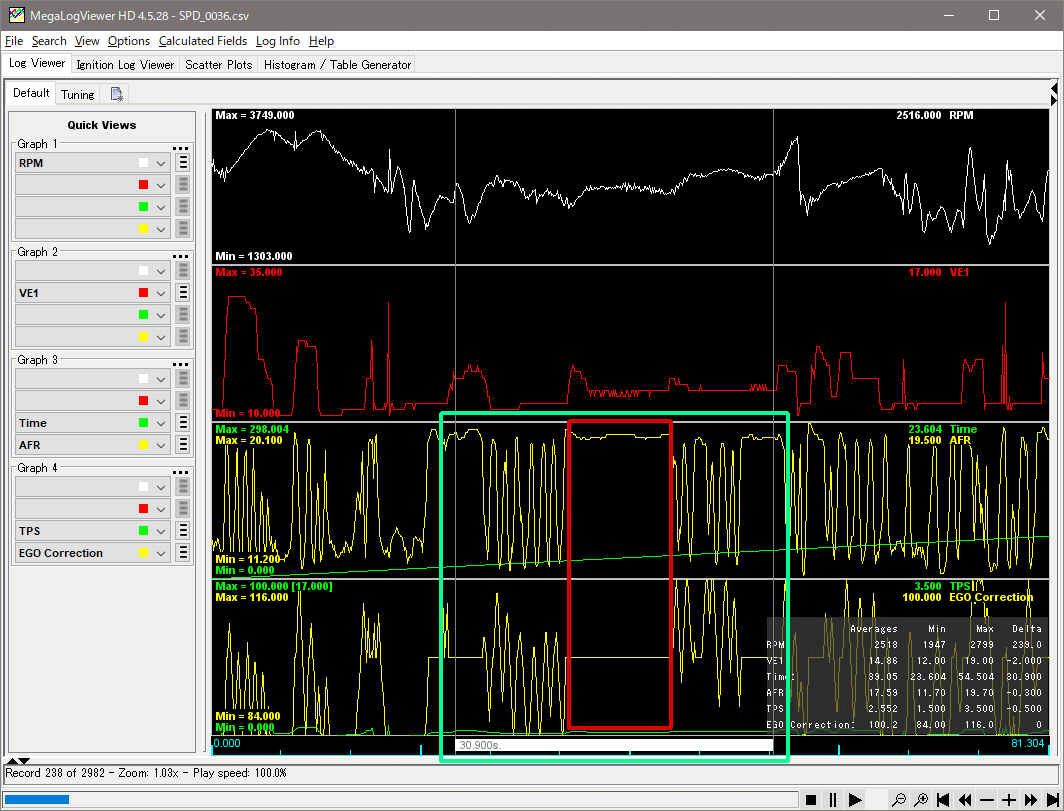Add a new quick view tab
Image resolution: width=1064 pixels, height=811 pixels.
click(117, 94)
